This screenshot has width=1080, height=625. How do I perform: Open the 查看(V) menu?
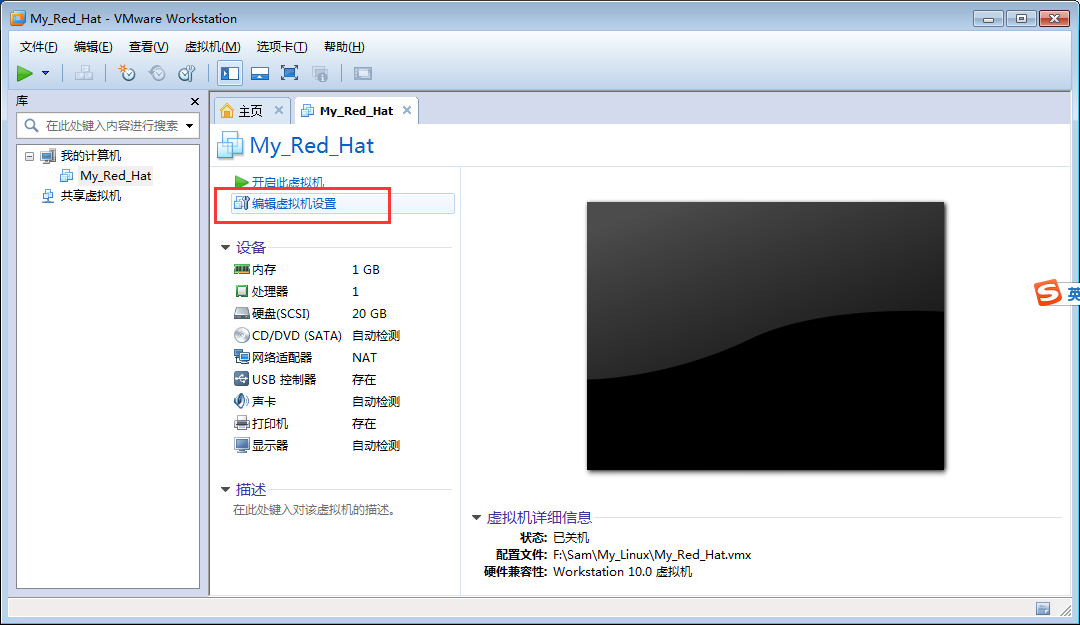click(148, 47)
